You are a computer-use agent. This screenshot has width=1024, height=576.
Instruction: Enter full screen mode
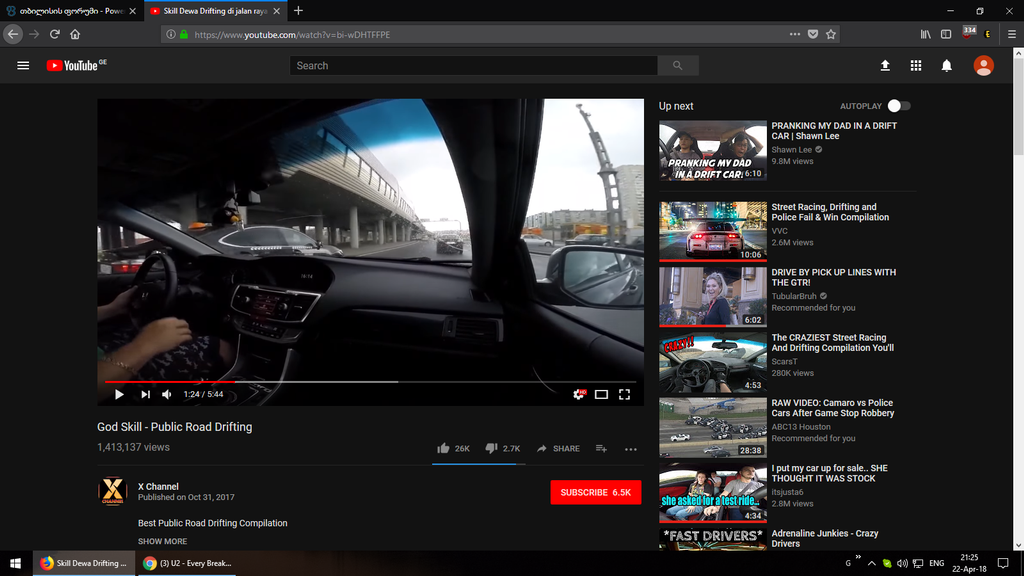click(624, 394)
